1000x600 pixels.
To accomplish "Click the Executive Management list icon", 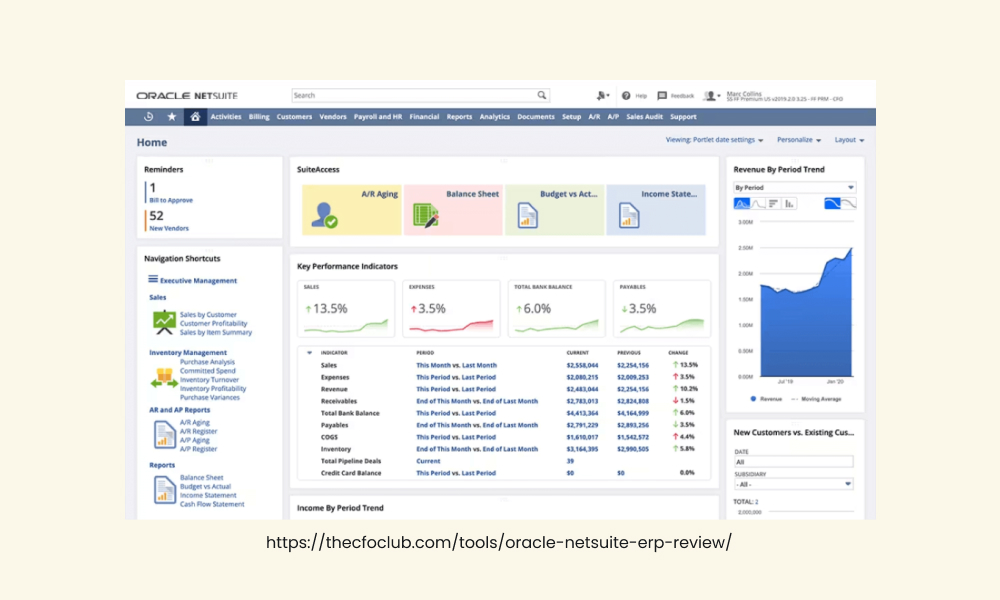I will (153, 279).
